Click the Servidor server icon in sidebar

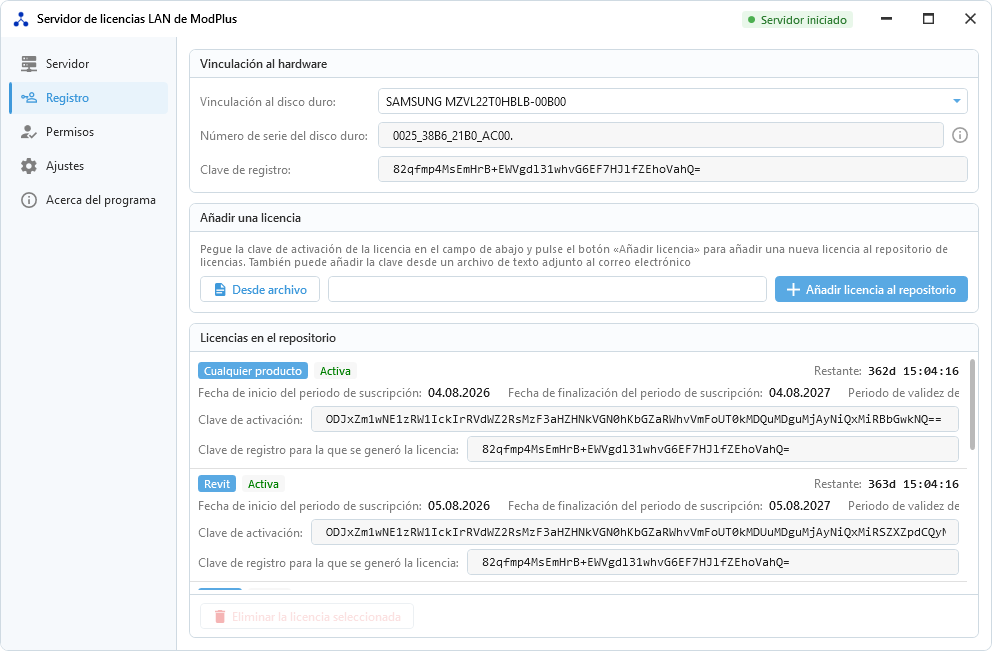pyautogui.click(x=28, y=64)
